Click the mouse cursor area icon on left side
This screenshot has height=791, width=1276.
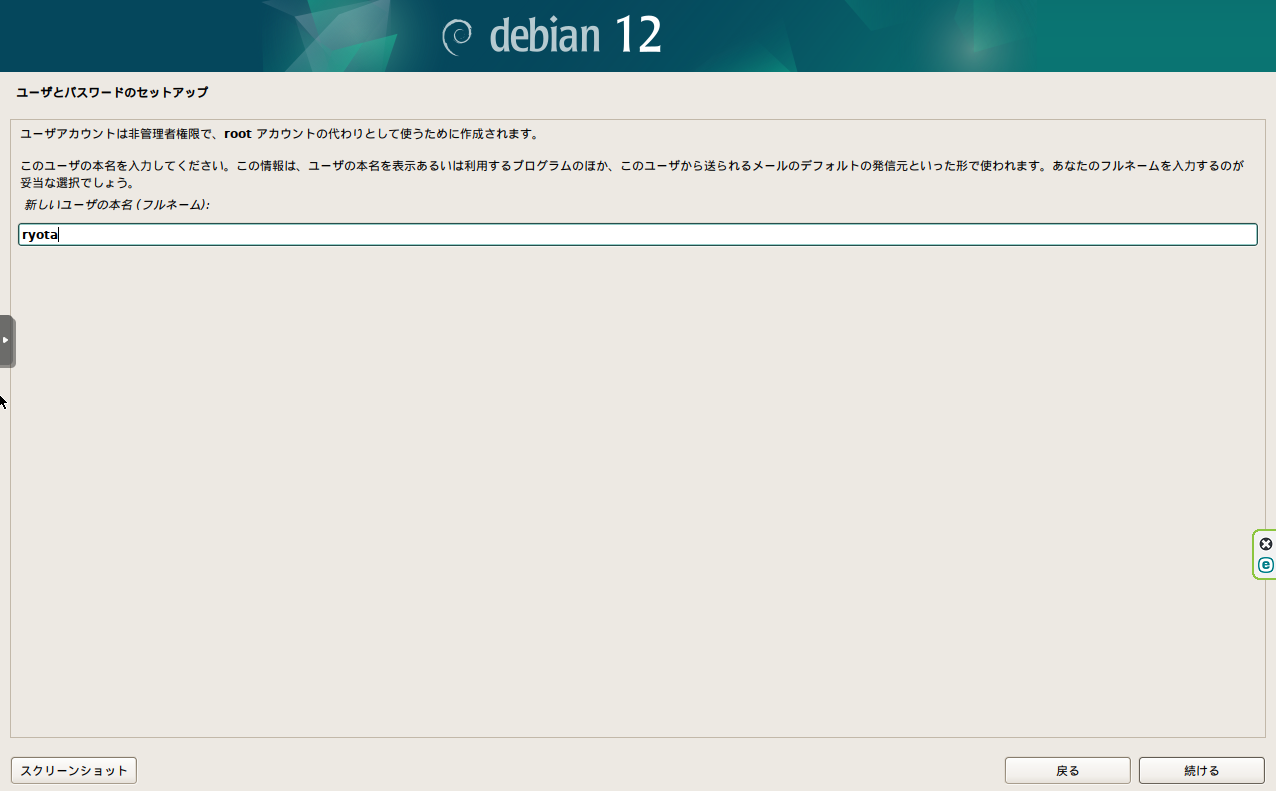tap(4, 400)
